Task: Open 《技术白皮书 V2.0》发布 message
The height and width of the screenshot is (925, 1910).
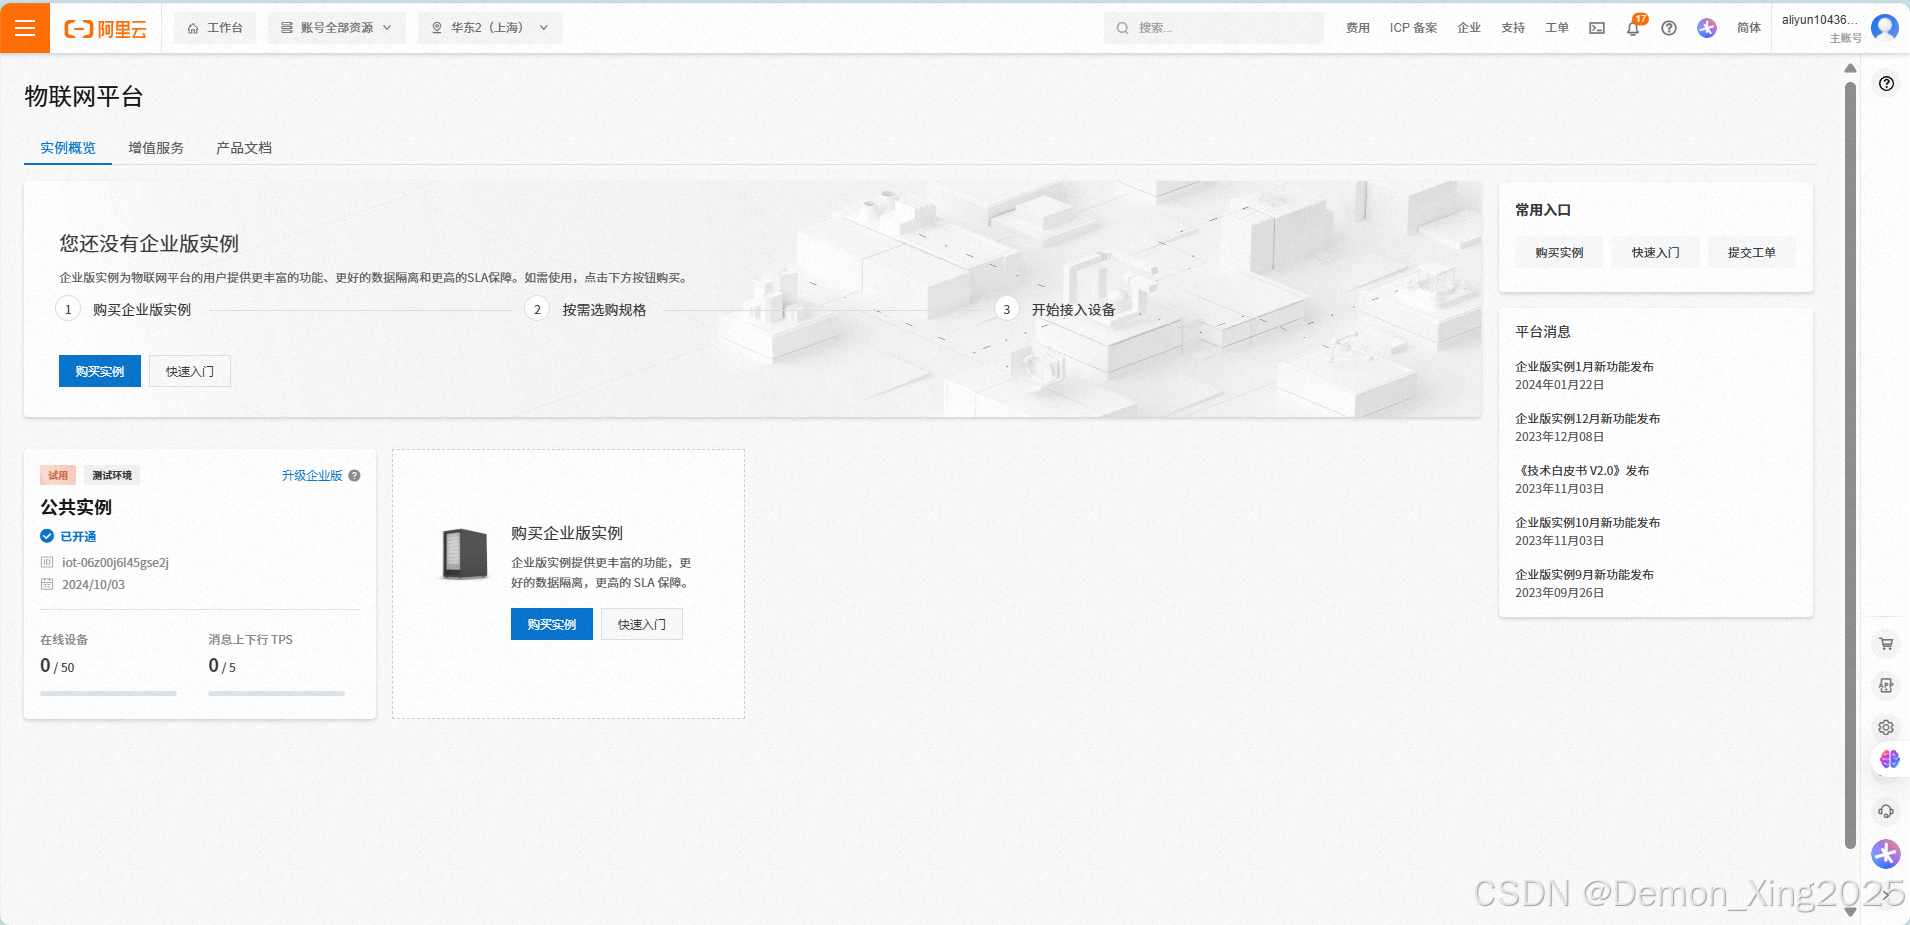Action: [x=1582, y=471]
